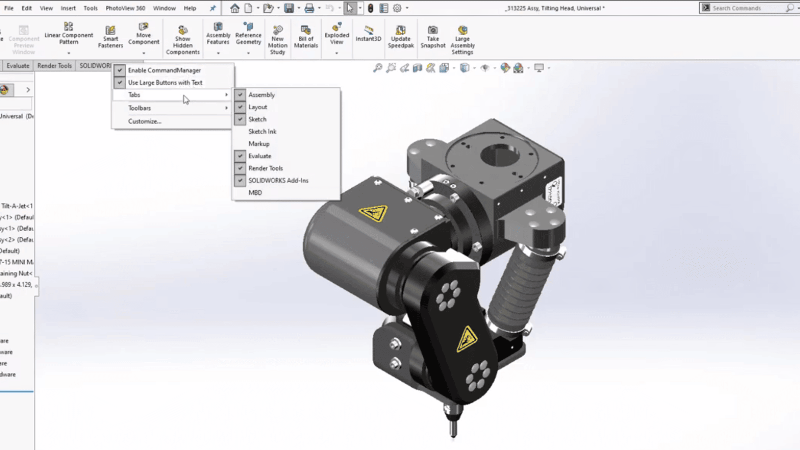The height and width of the screenshot is (450, 800).
Task: Select the Instant3D tool
Action: coord(369,34)
